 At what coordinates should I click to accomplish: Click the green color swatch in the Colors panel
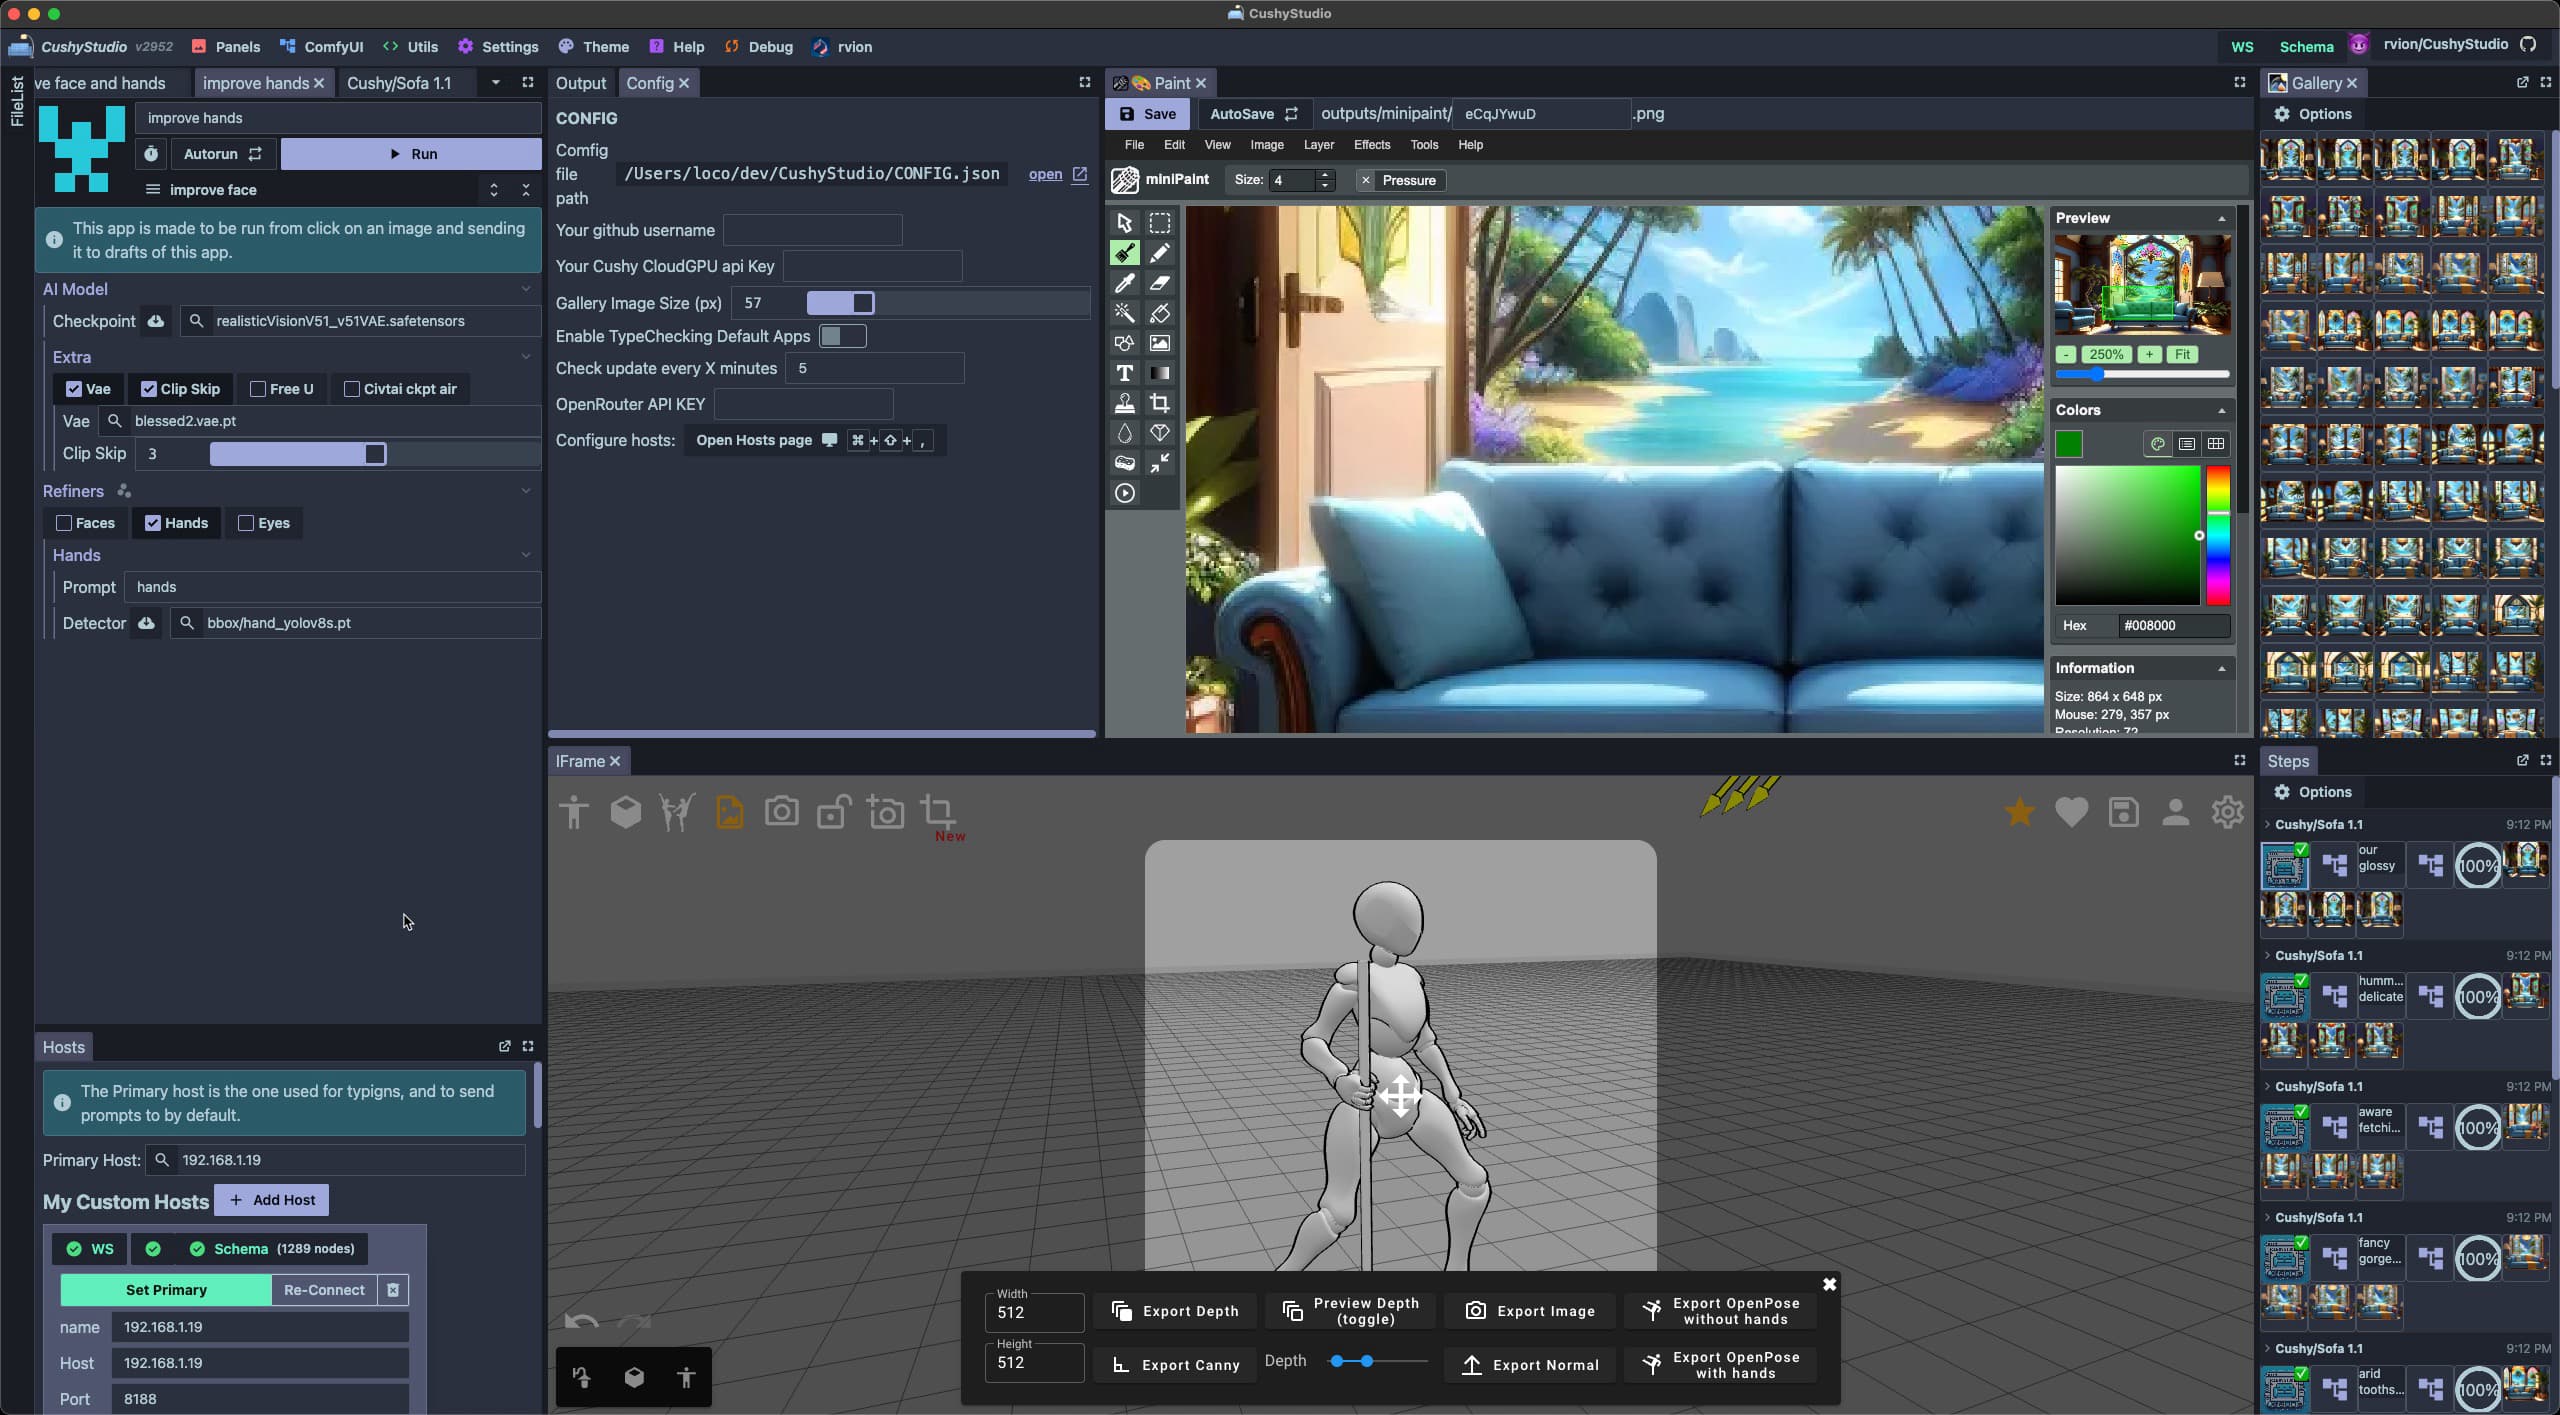click(2068, 444)
